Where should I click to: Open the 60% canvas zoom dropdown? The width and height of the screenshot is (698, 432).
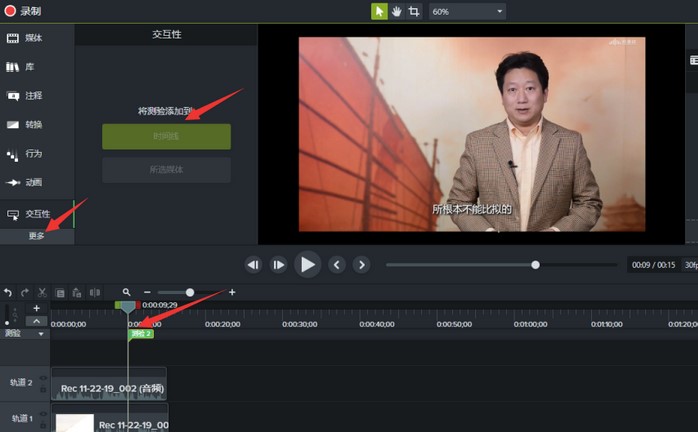(x=467, y=11)
